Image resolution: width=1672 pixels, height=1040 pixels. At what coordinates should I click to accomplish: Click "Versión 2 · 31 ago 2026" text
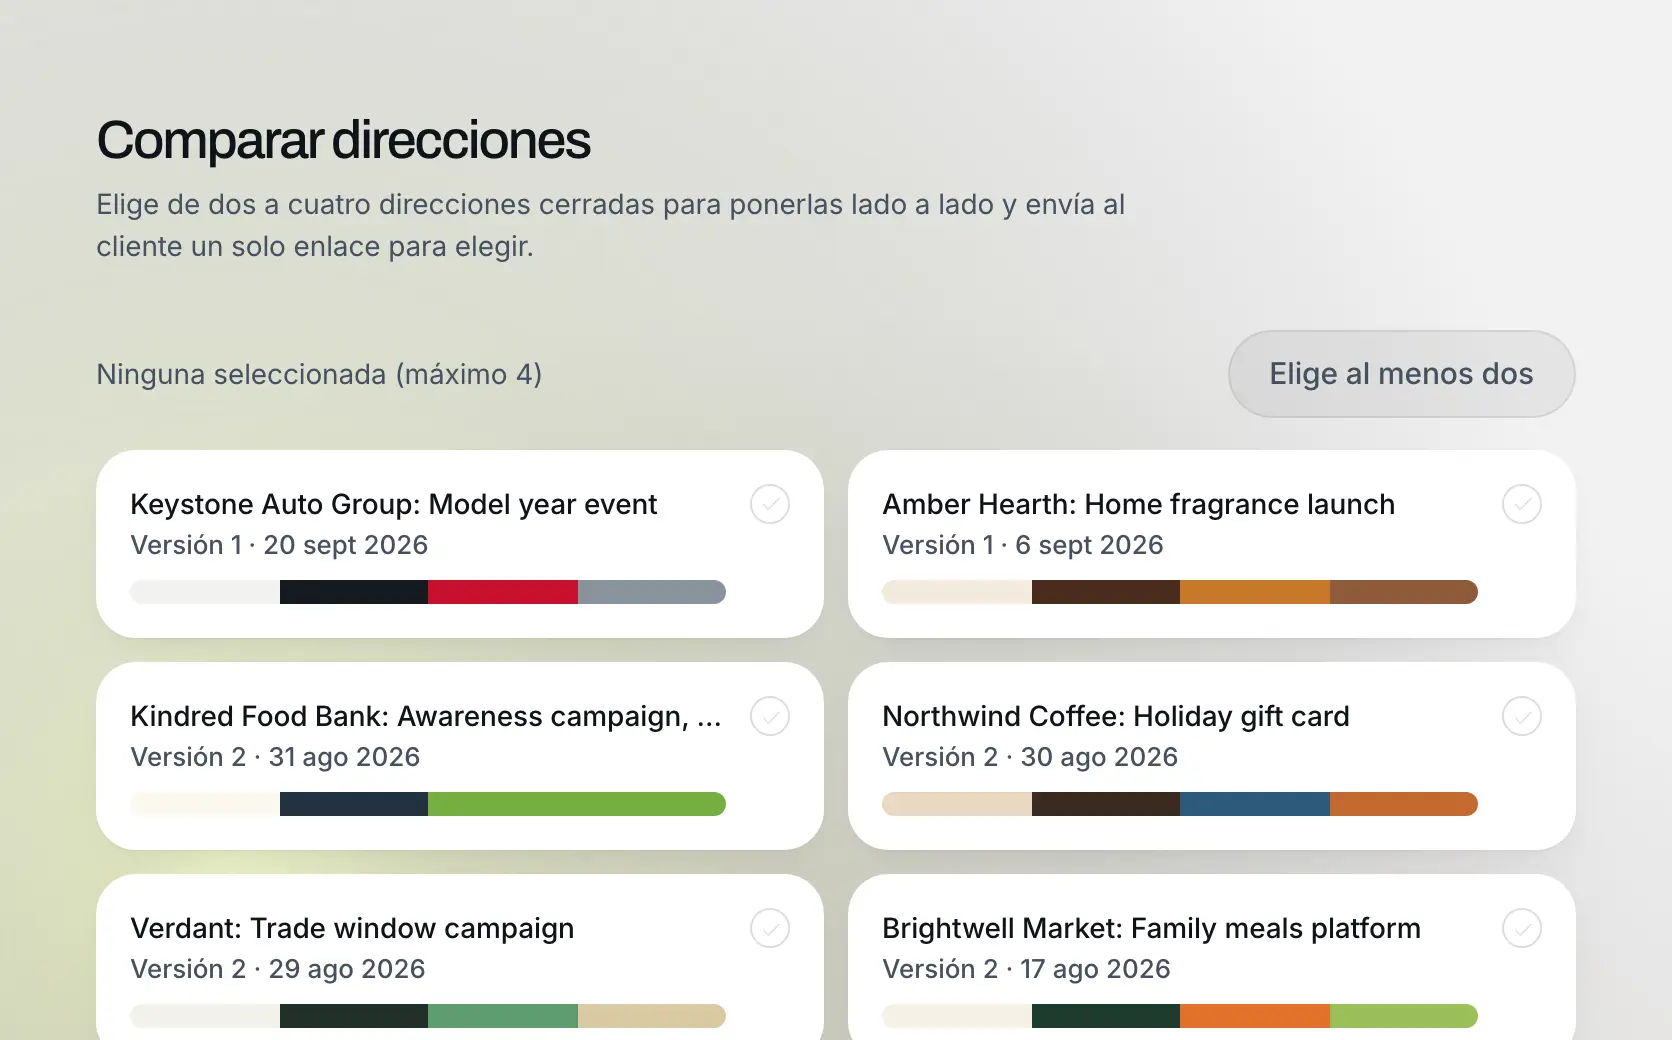pos(275,757)
